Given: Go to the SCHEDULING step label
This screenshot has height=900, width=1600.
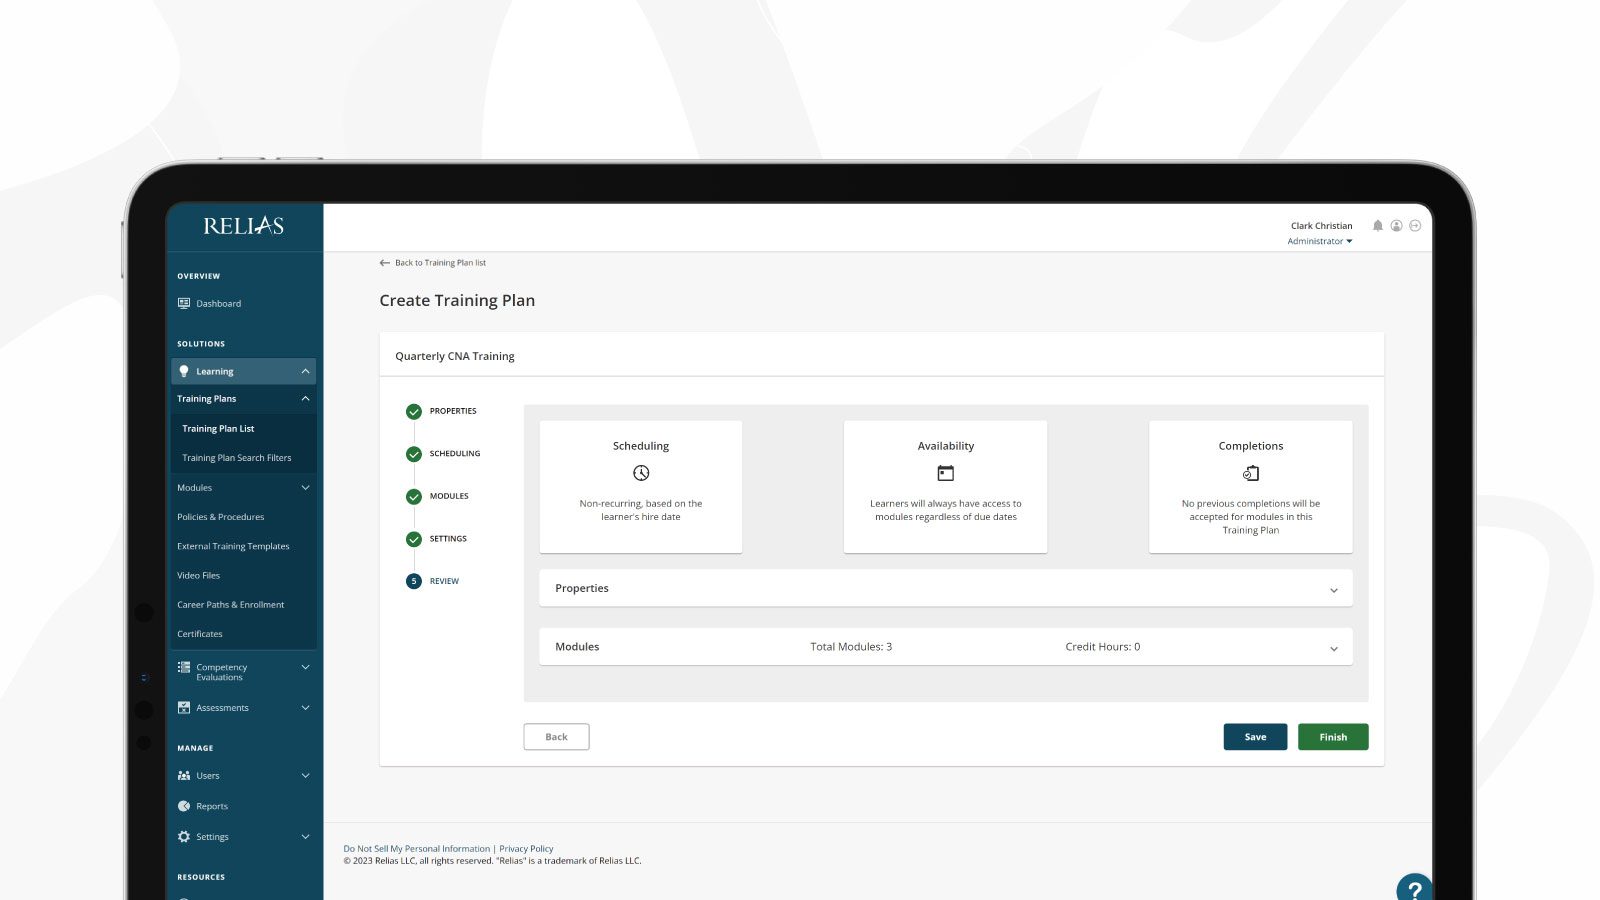Looking at the screenshot, I should click(455, 454).
